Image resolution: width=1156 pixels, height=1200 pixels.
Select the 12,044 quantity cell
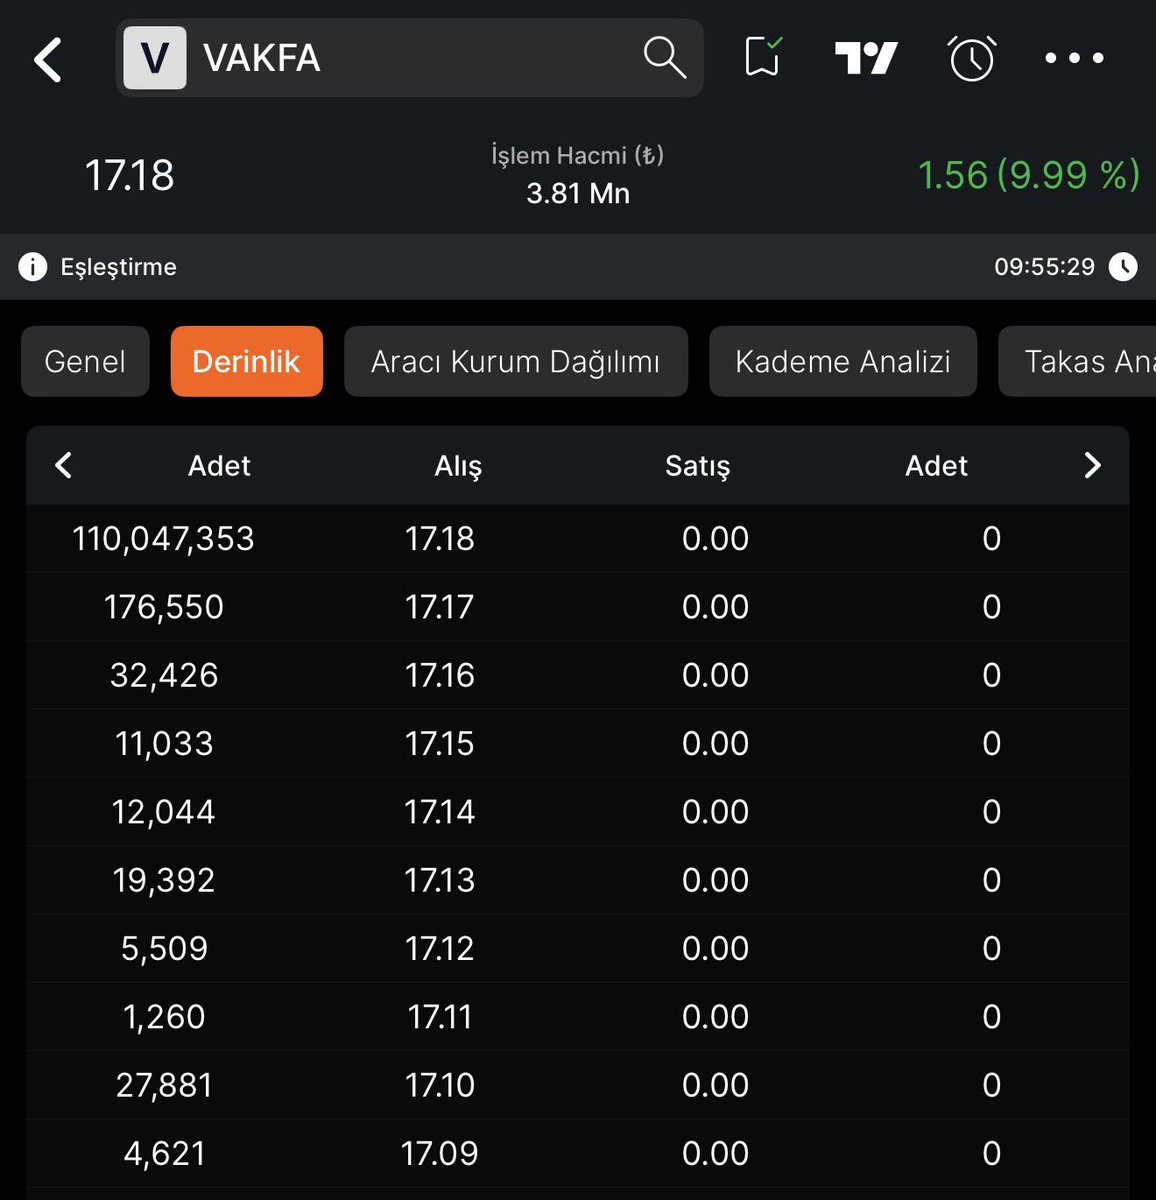click(x=164, y=812)
